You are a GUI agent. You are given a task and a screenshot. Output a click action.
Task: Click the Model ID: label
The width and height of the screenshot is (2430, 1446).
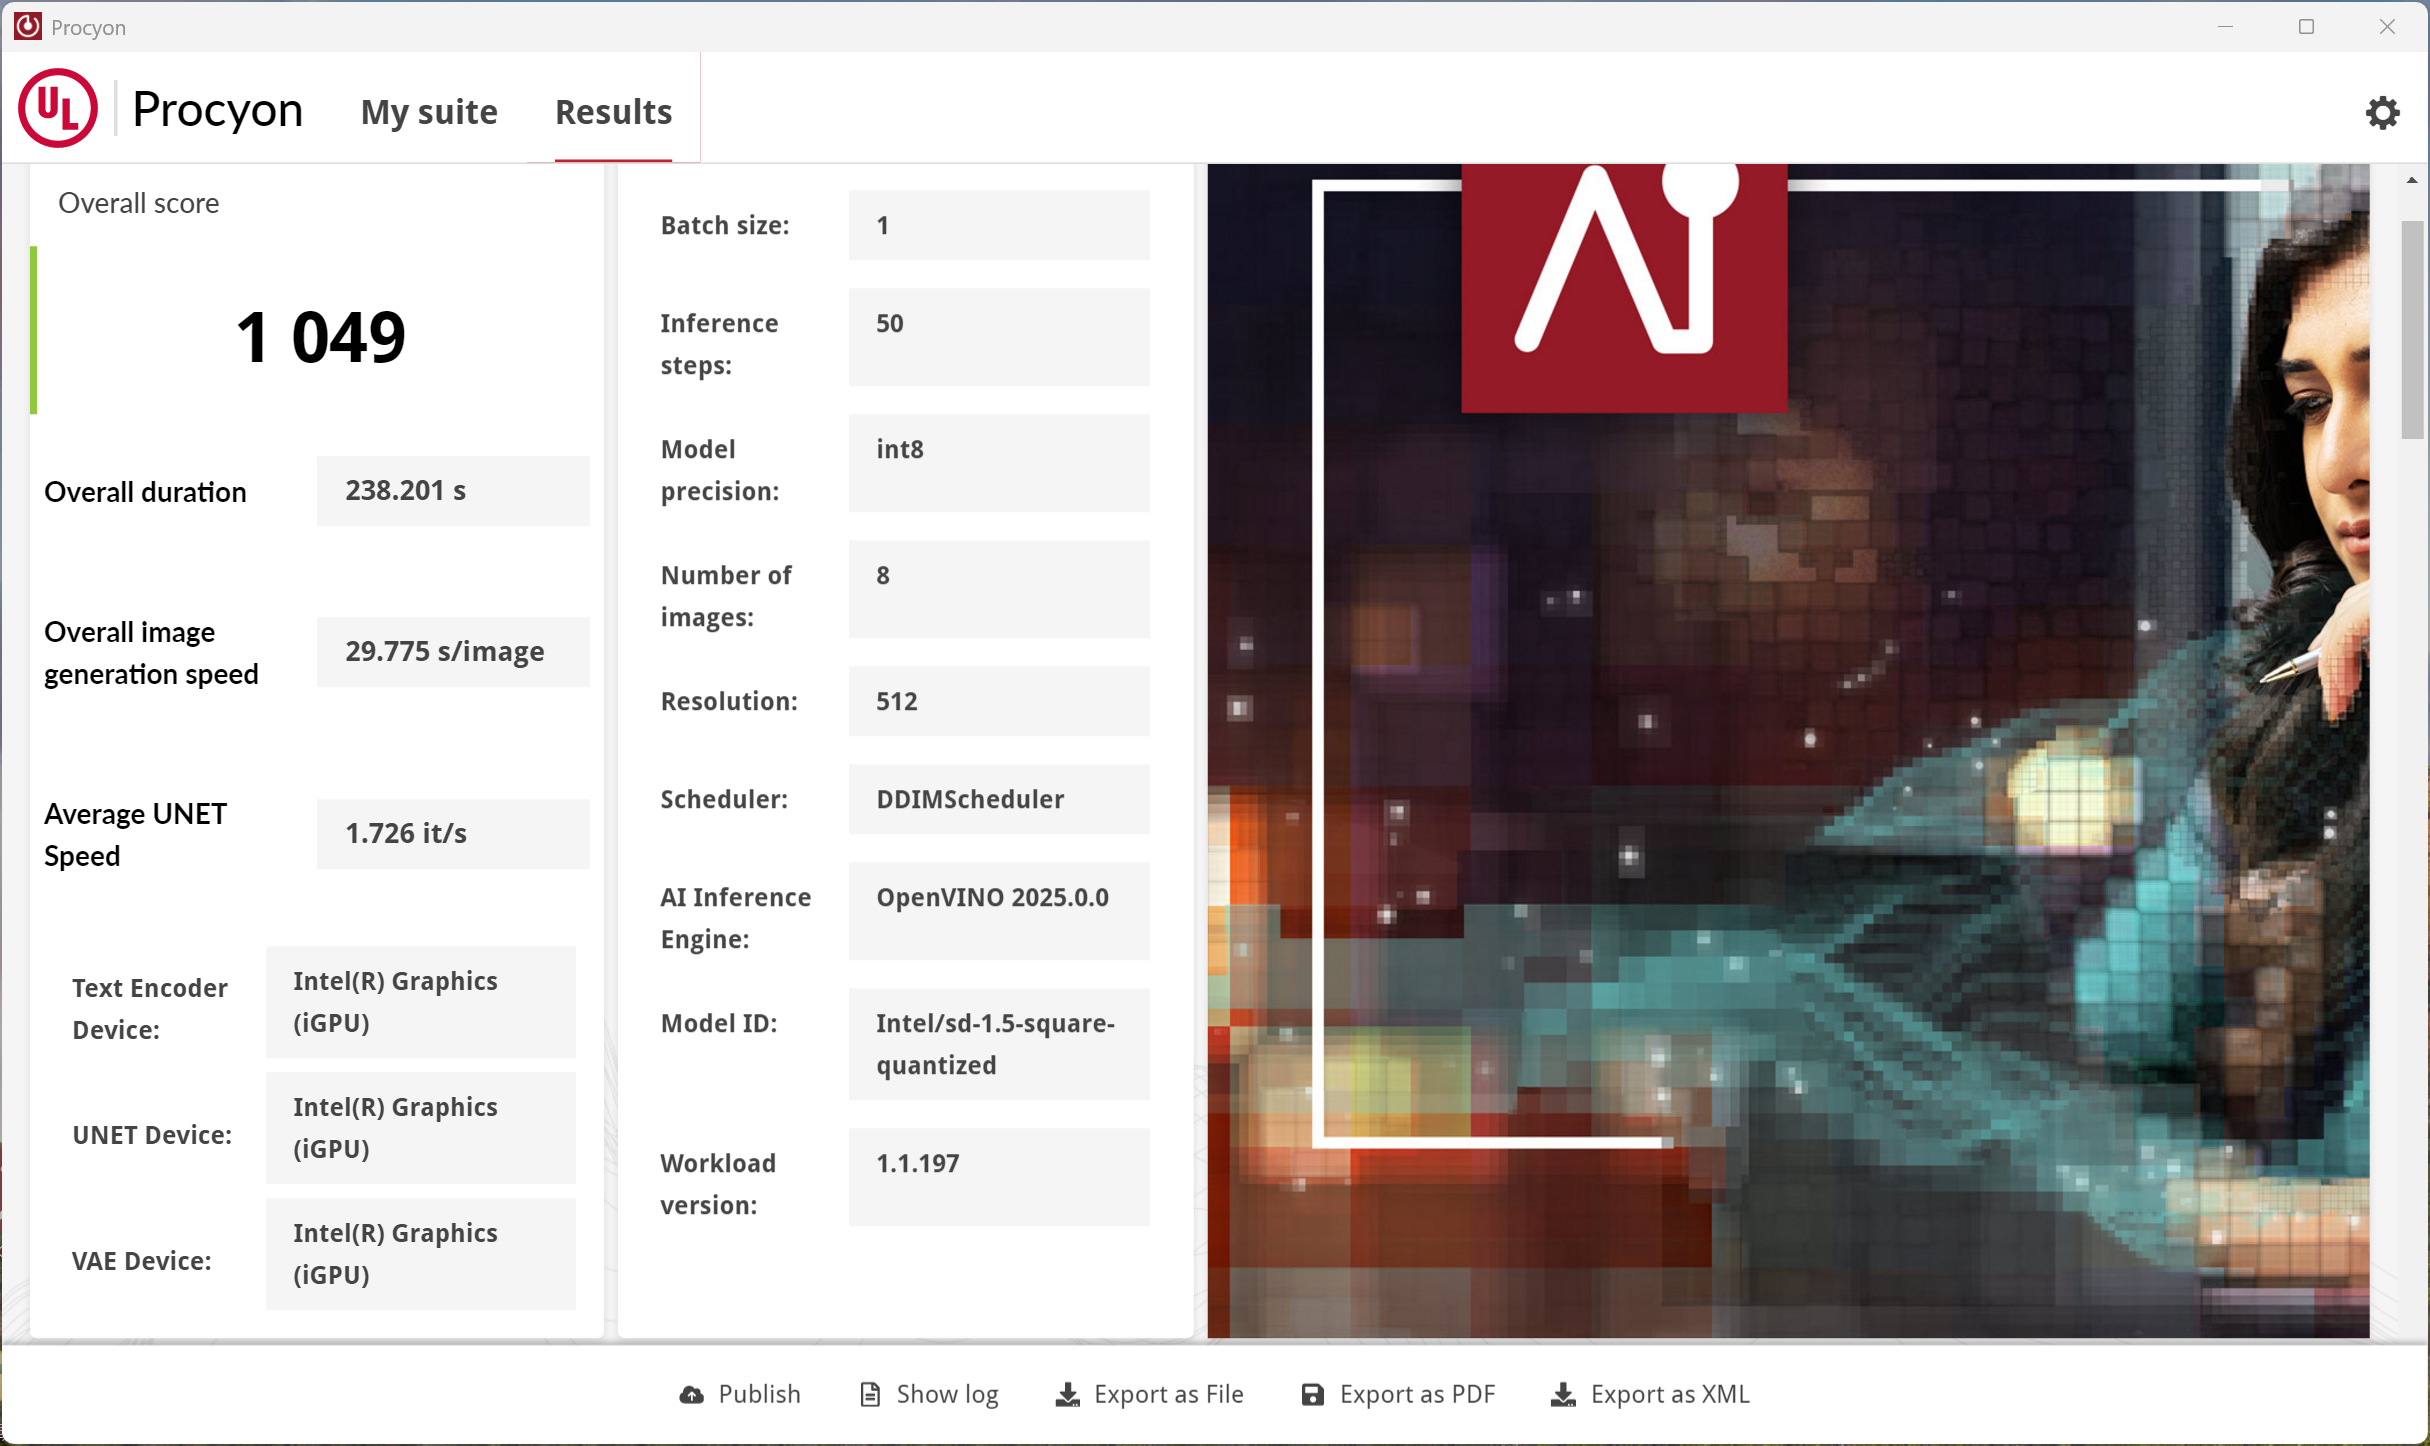(x=718, y=1023)
